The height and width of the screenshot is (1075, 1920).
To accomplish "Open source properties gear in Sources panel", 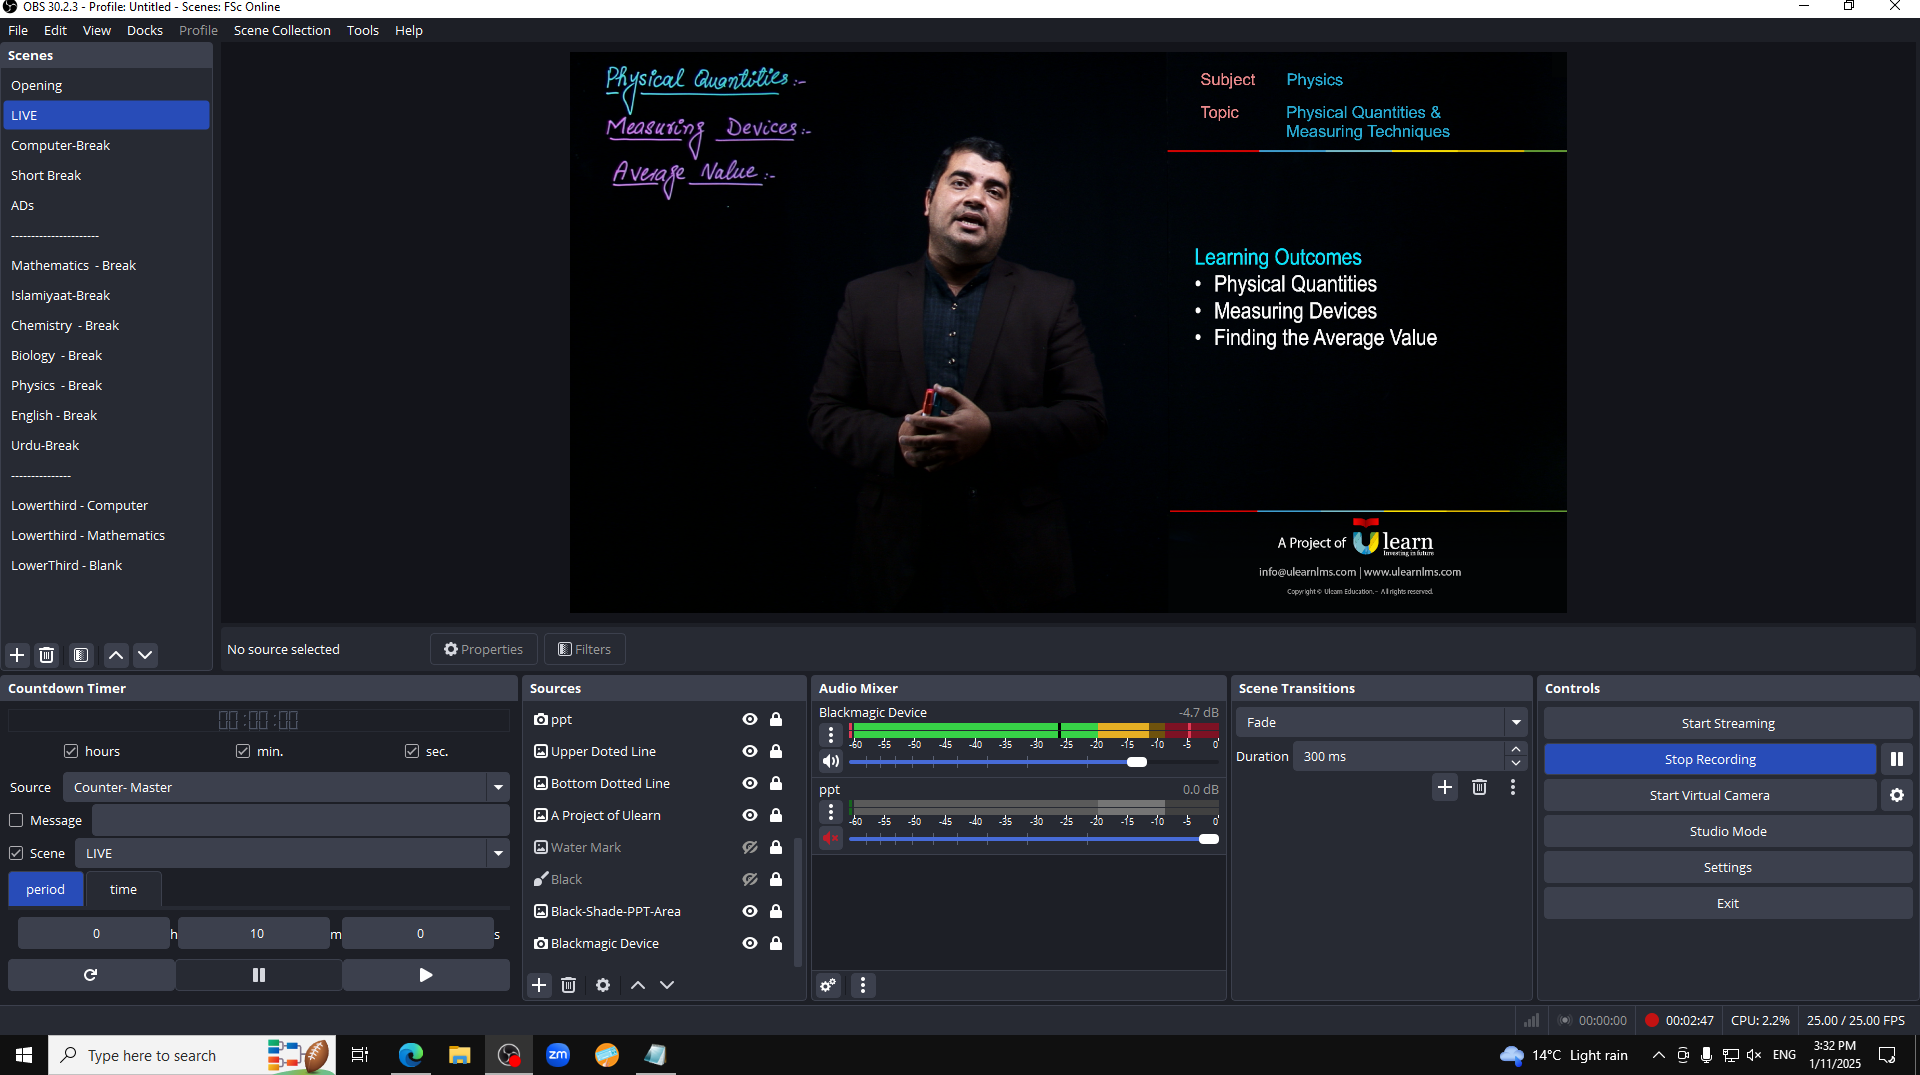I will (603, 985).
